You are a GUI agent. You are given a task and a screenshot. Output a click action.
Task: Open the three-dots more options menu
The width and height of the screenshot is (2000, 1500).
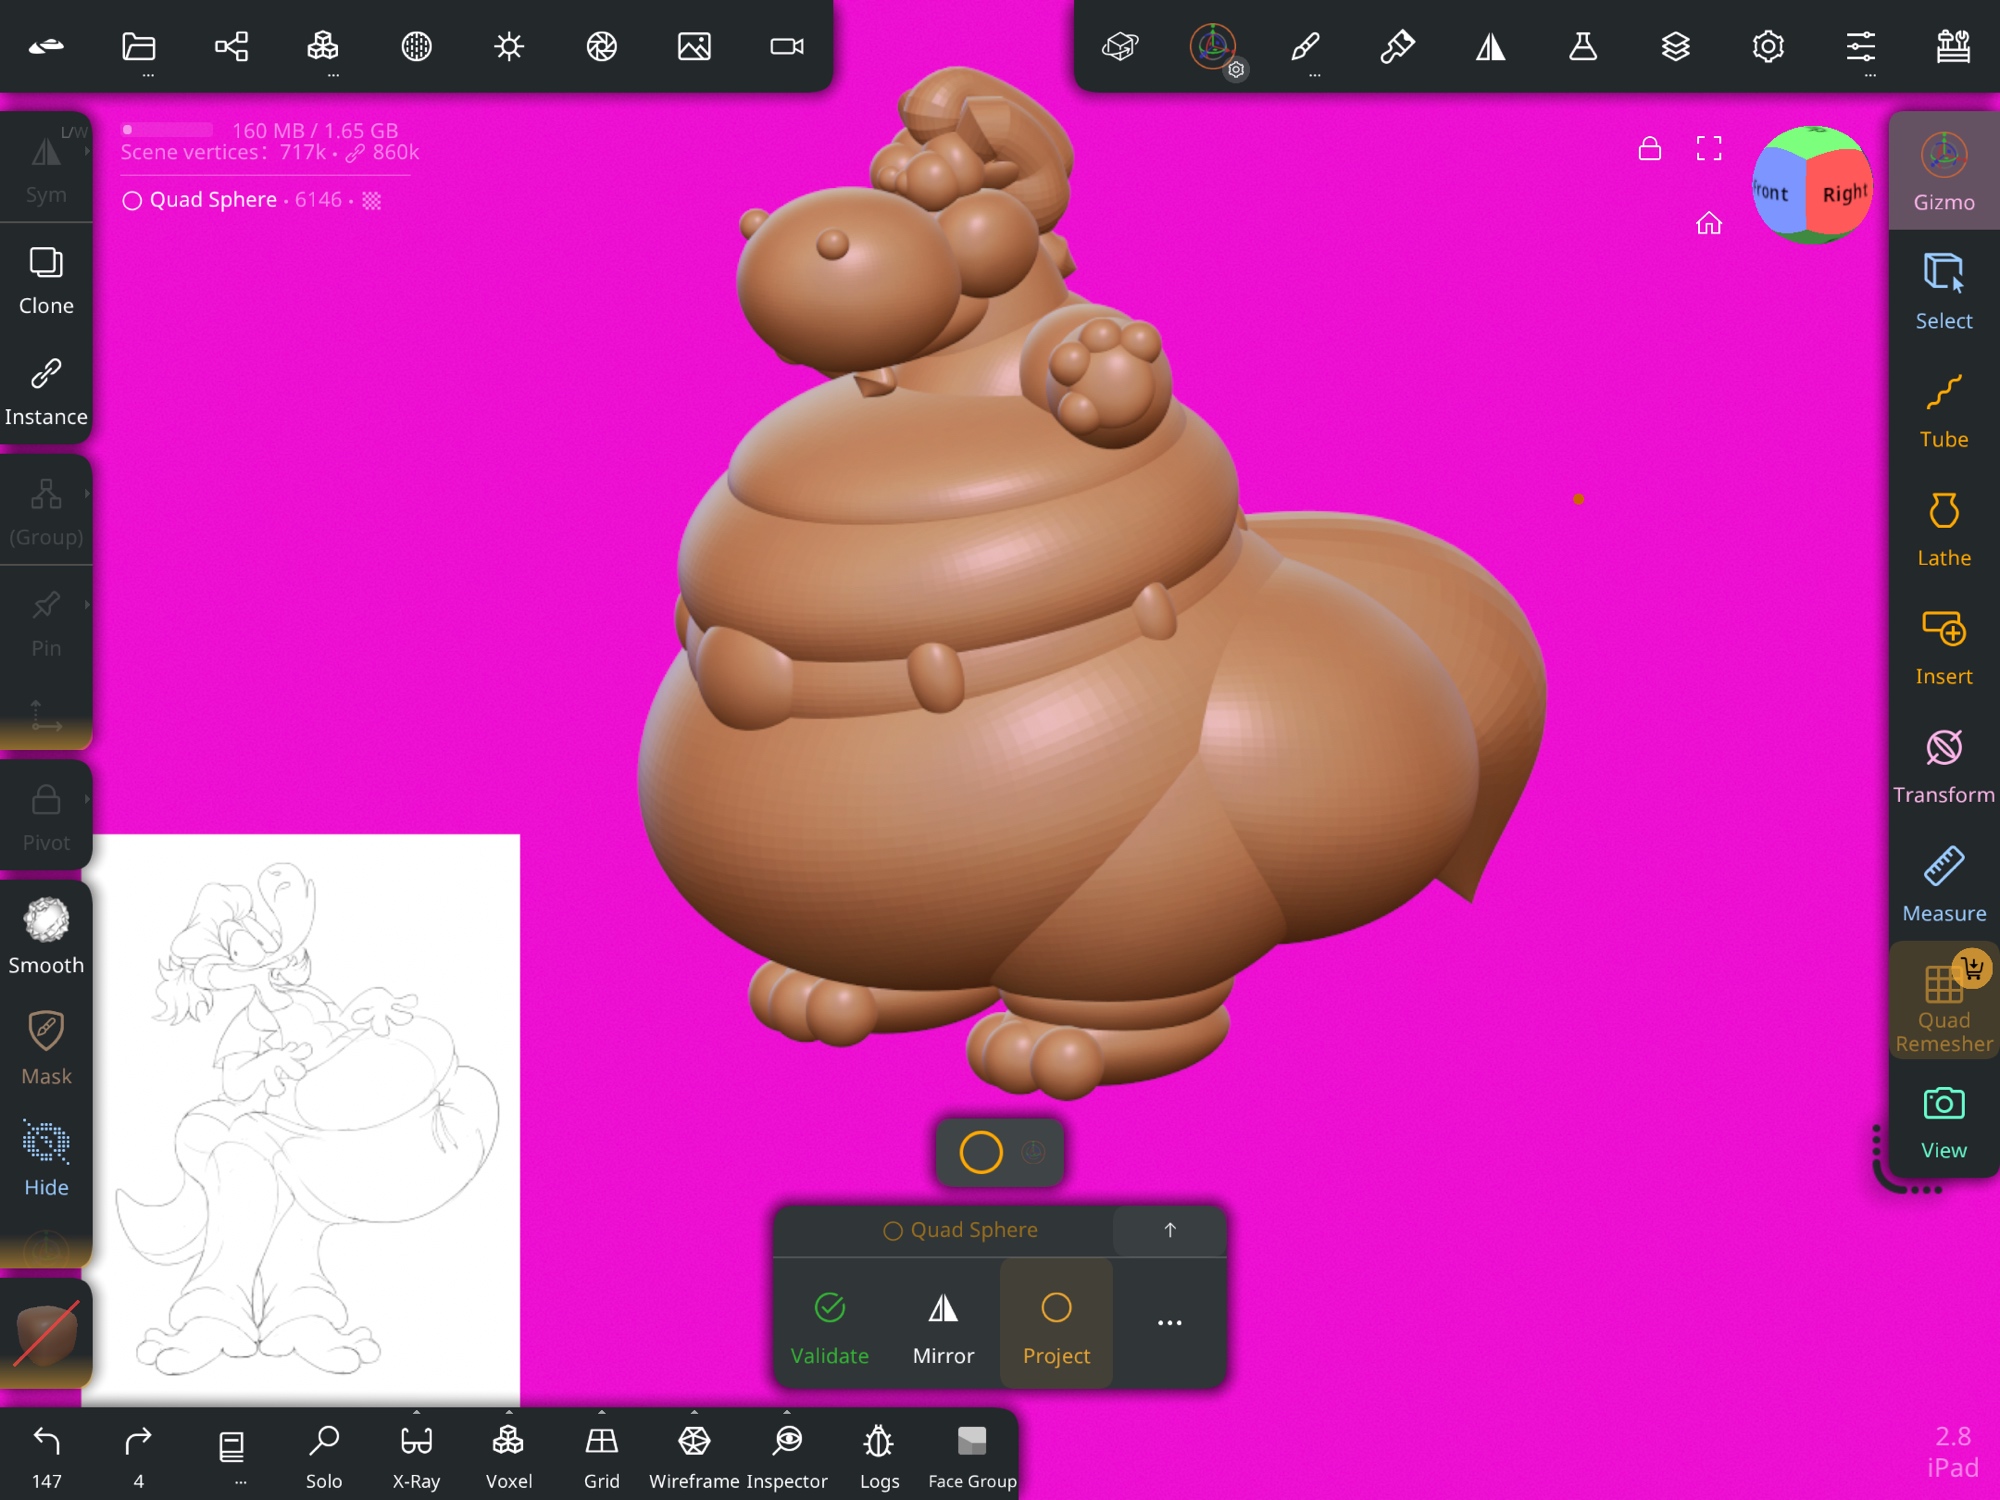click(1169, 1323)
